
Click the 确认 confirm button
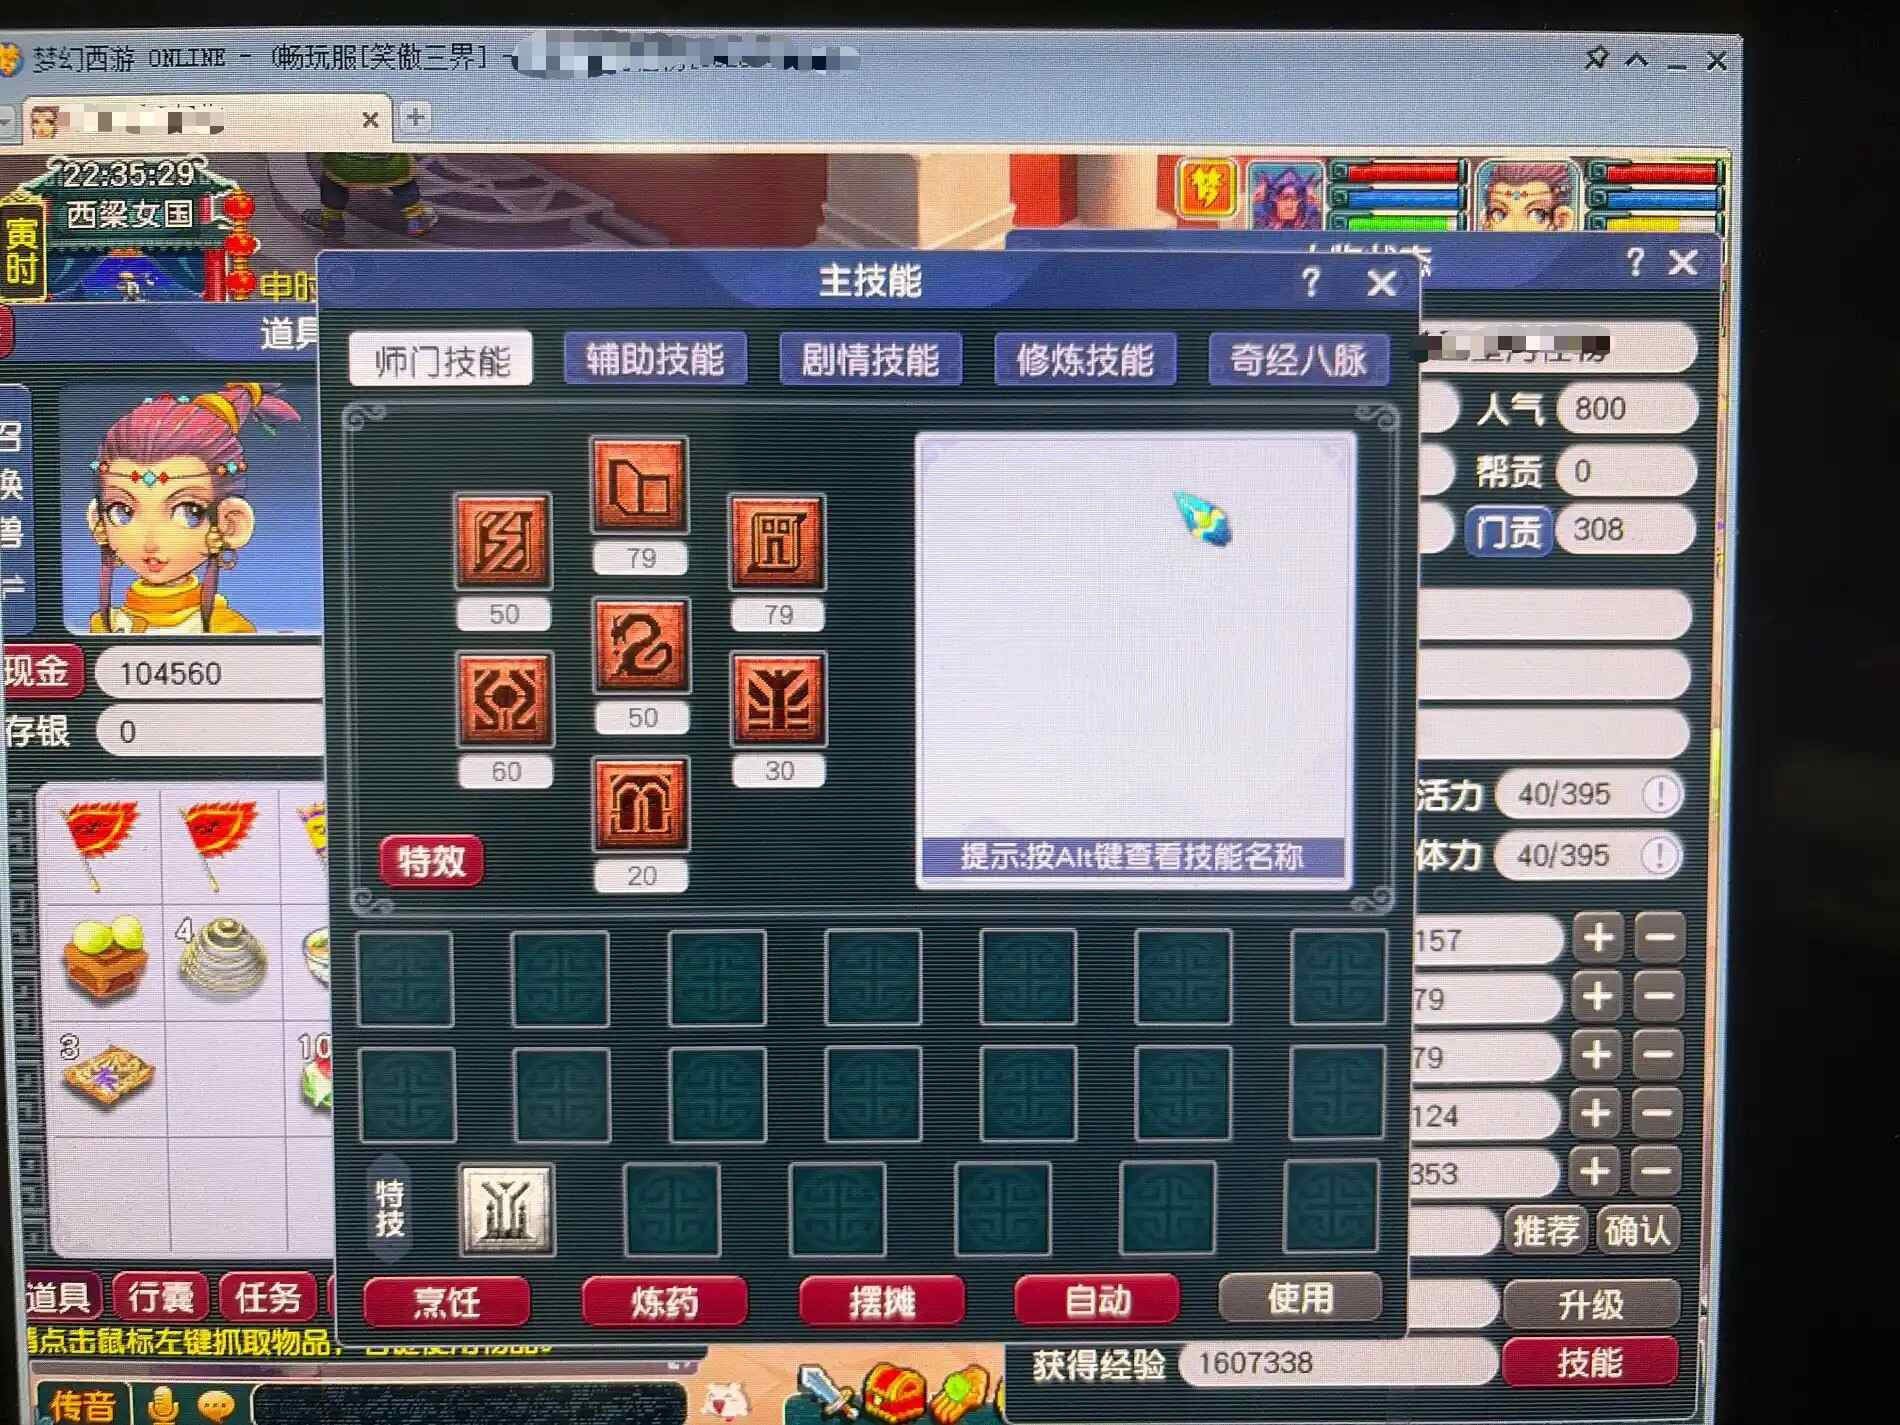click(1636, 1230)
